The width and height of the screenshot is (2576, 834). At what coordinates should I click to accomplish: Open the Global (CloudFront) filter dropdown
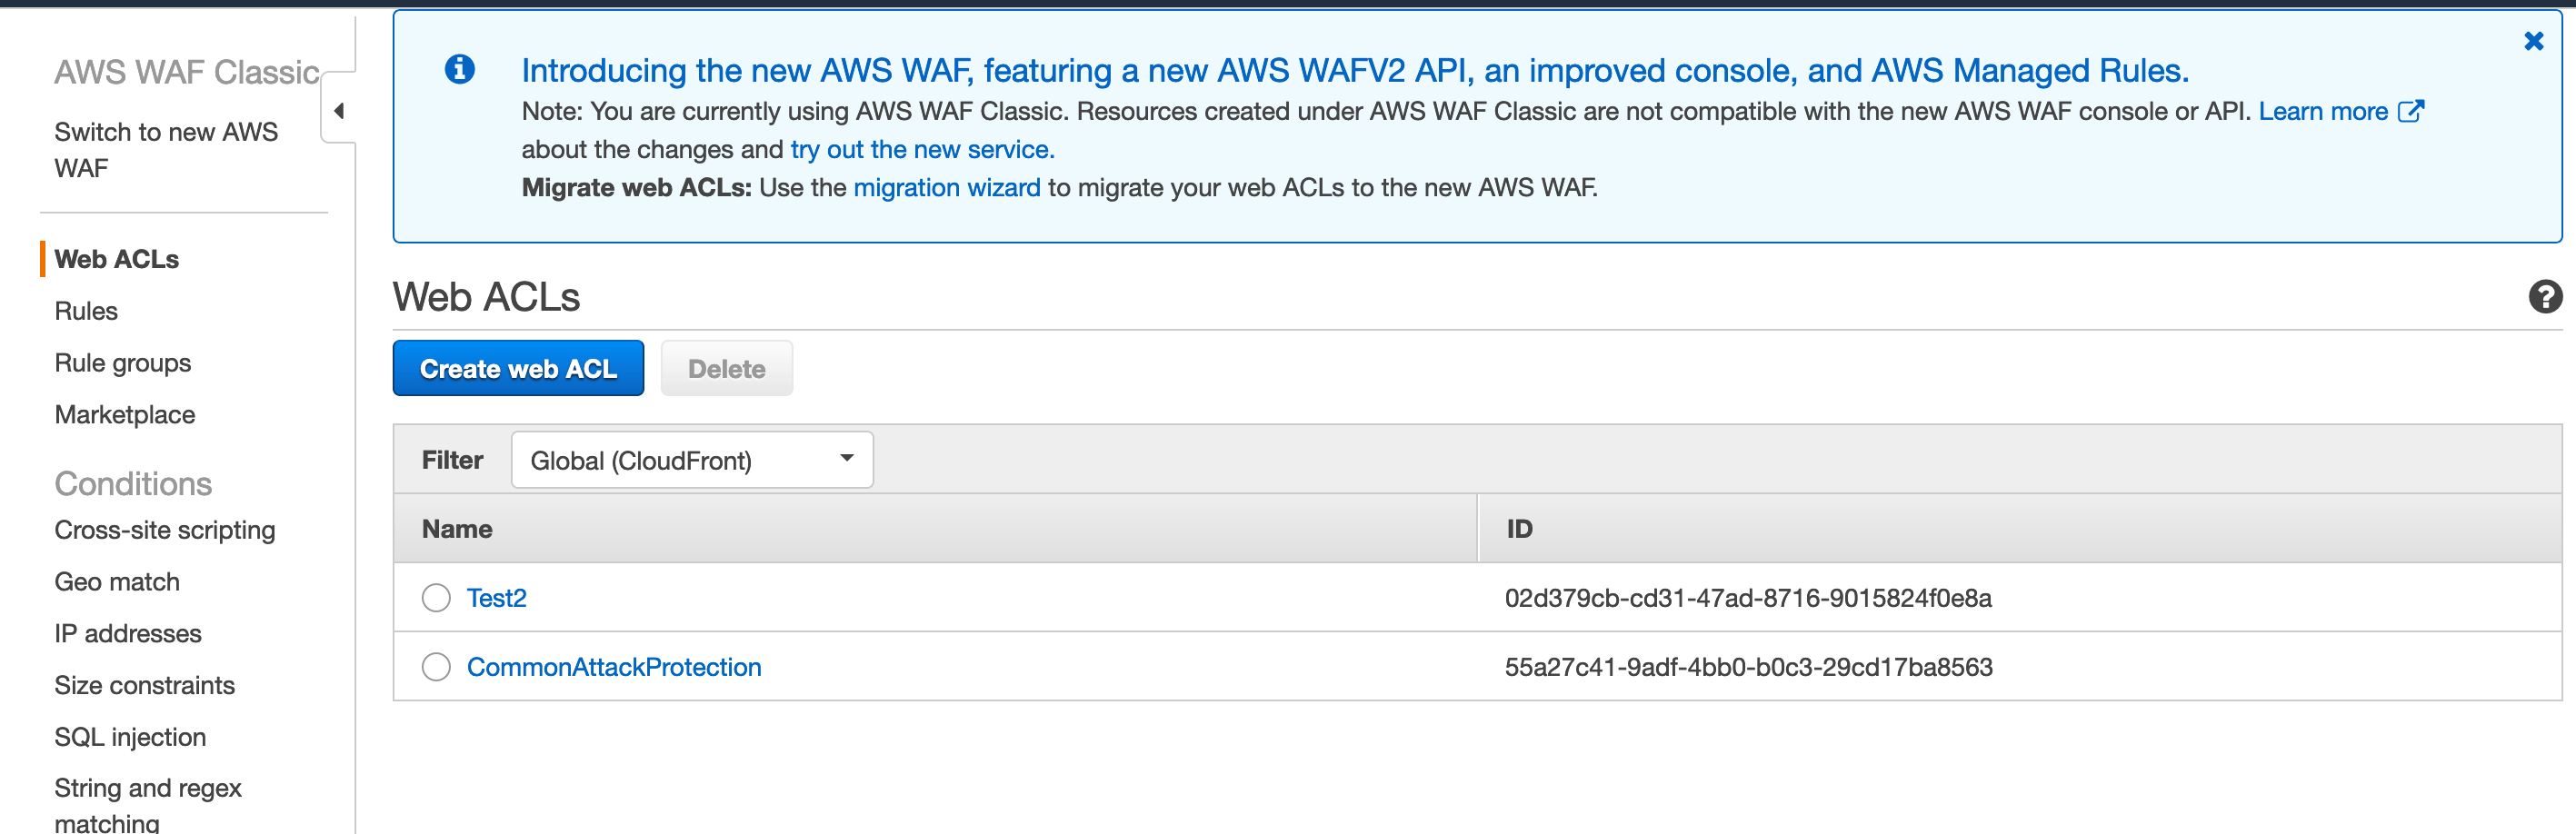[x=692, y=460]
